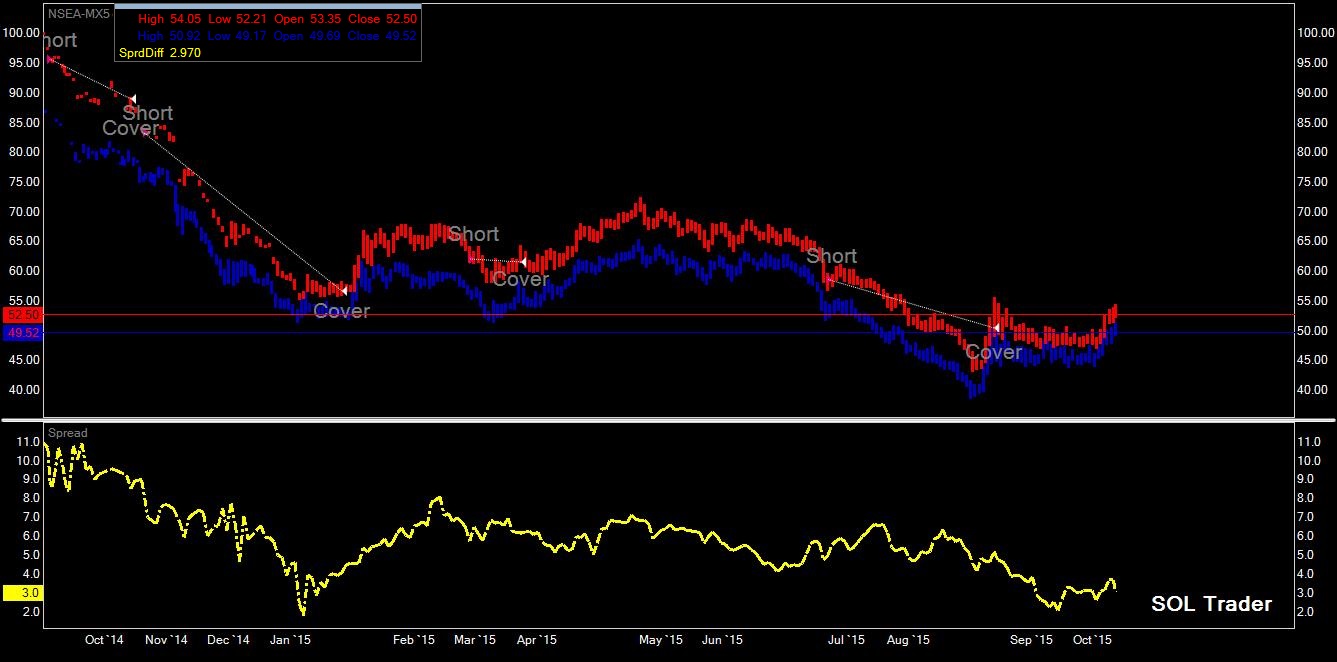Click the Mar '15 date axis label
The image size is (1337, 662).
(475, 640)
